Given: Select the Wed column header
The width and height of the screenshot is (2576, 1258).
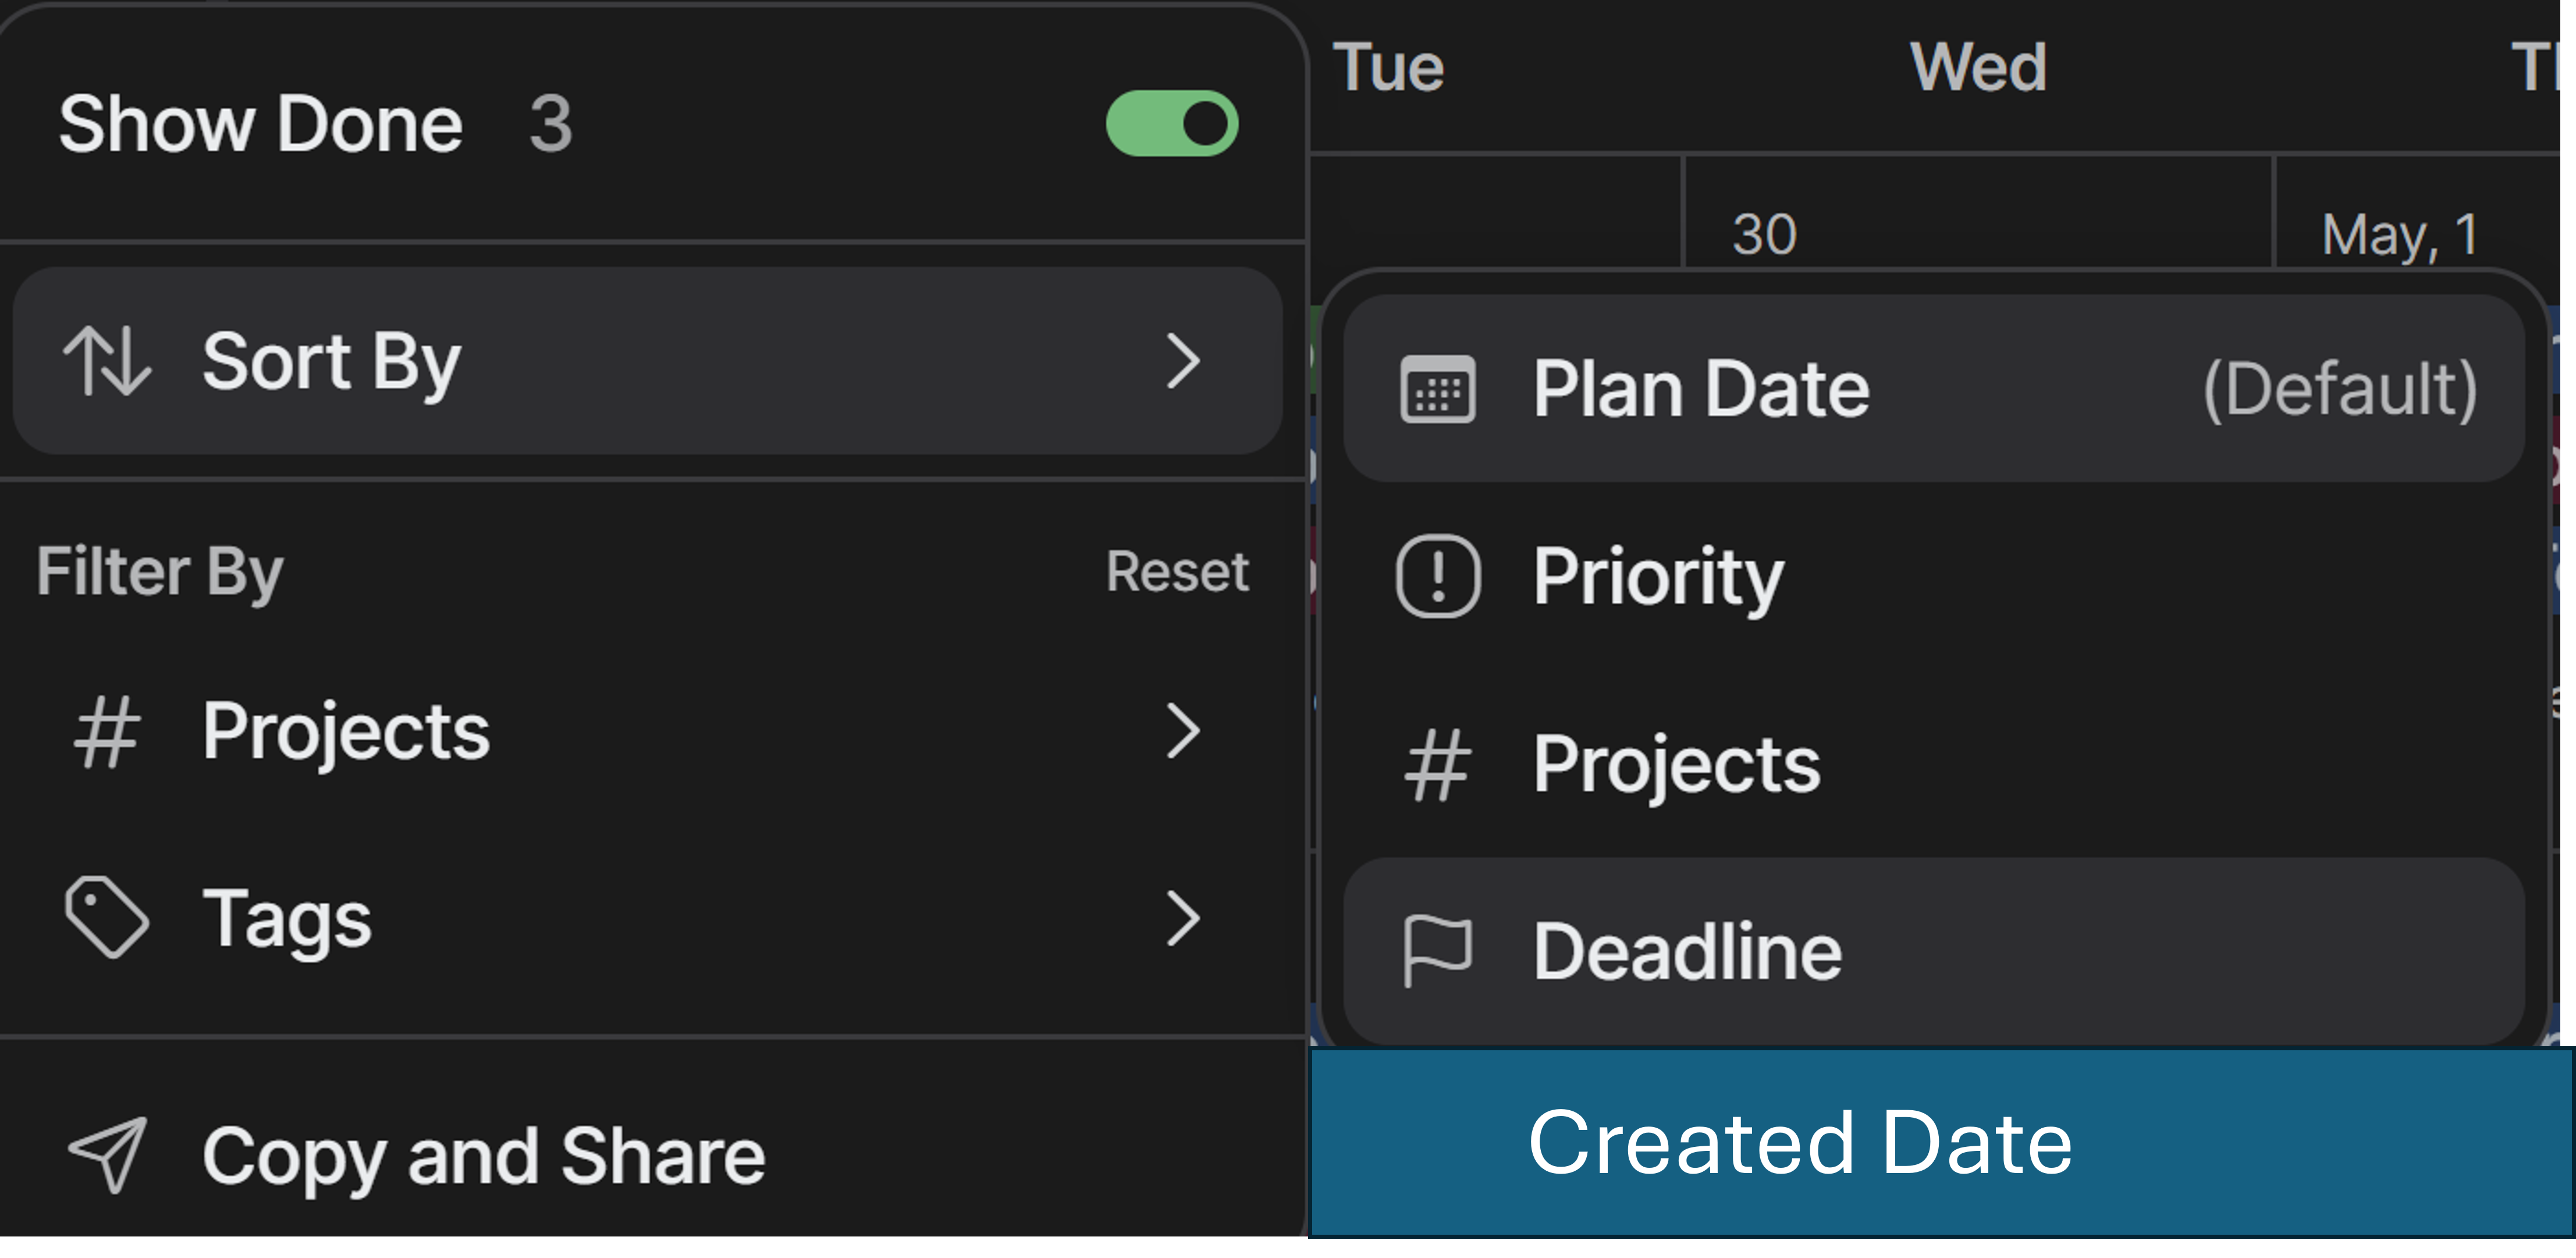Looking at the screenshot, I should [1978, 68].
